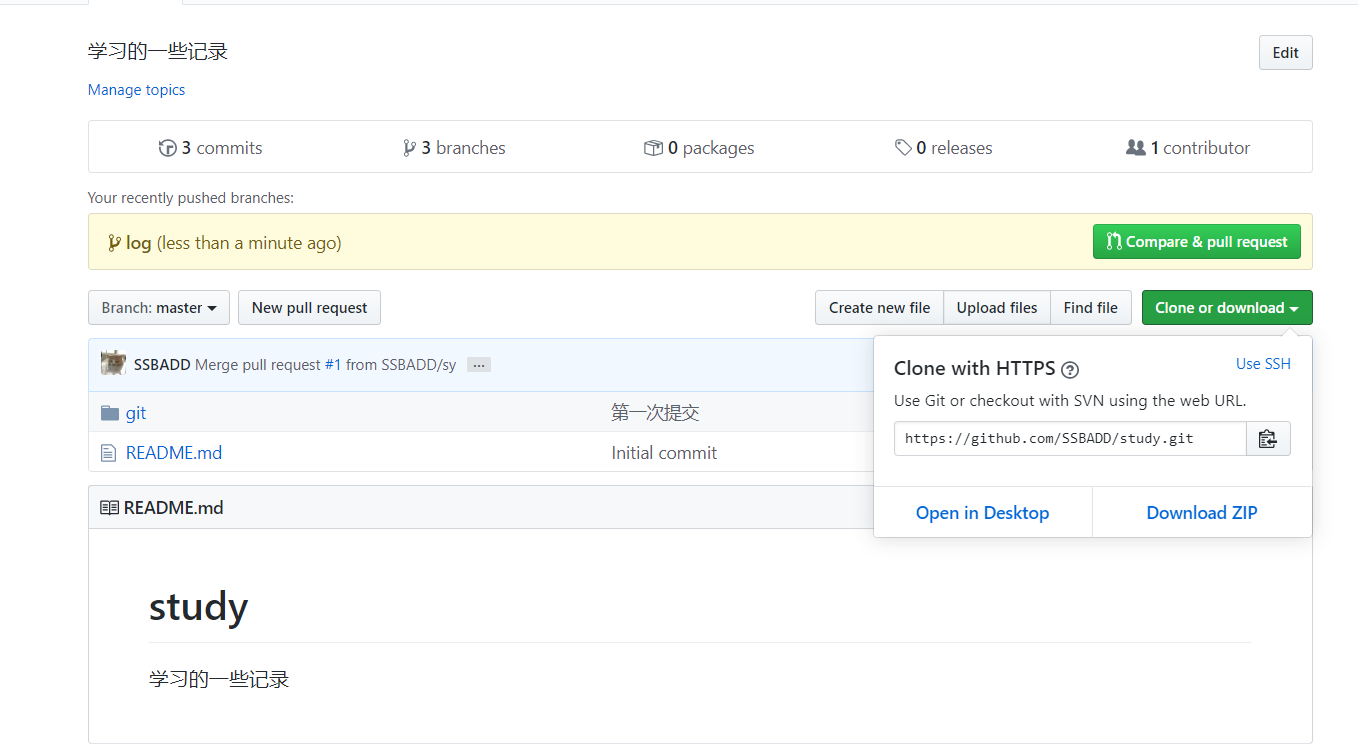The image size is (1358, 746).
Task: Click the Initial commit message
Action: point(664,453)
